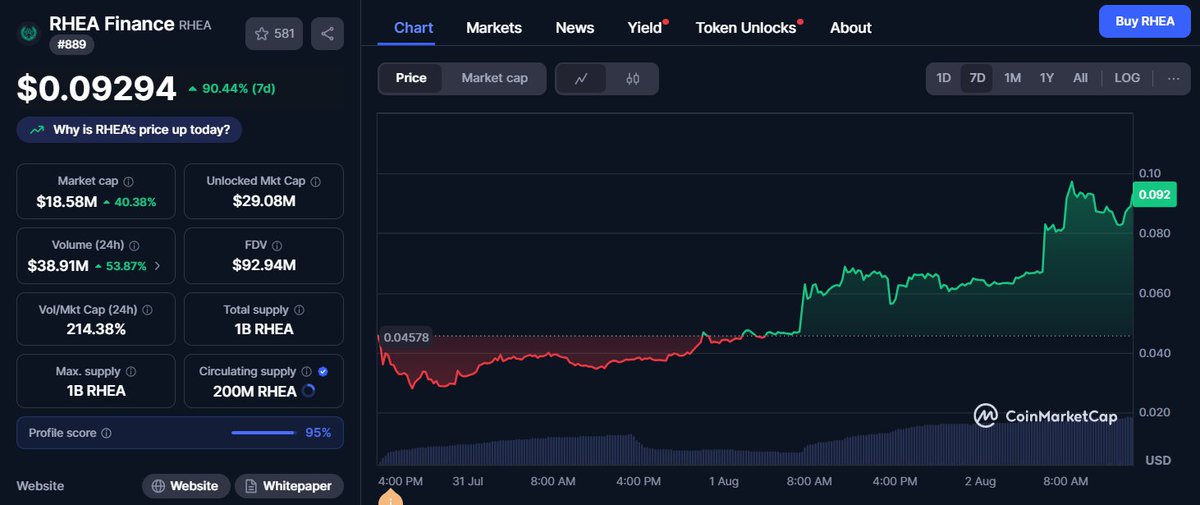The image size is (1200, 505).
Task: Click the Volume (24h) info icon
Action: pyautogui.click(x=134, y=245)
